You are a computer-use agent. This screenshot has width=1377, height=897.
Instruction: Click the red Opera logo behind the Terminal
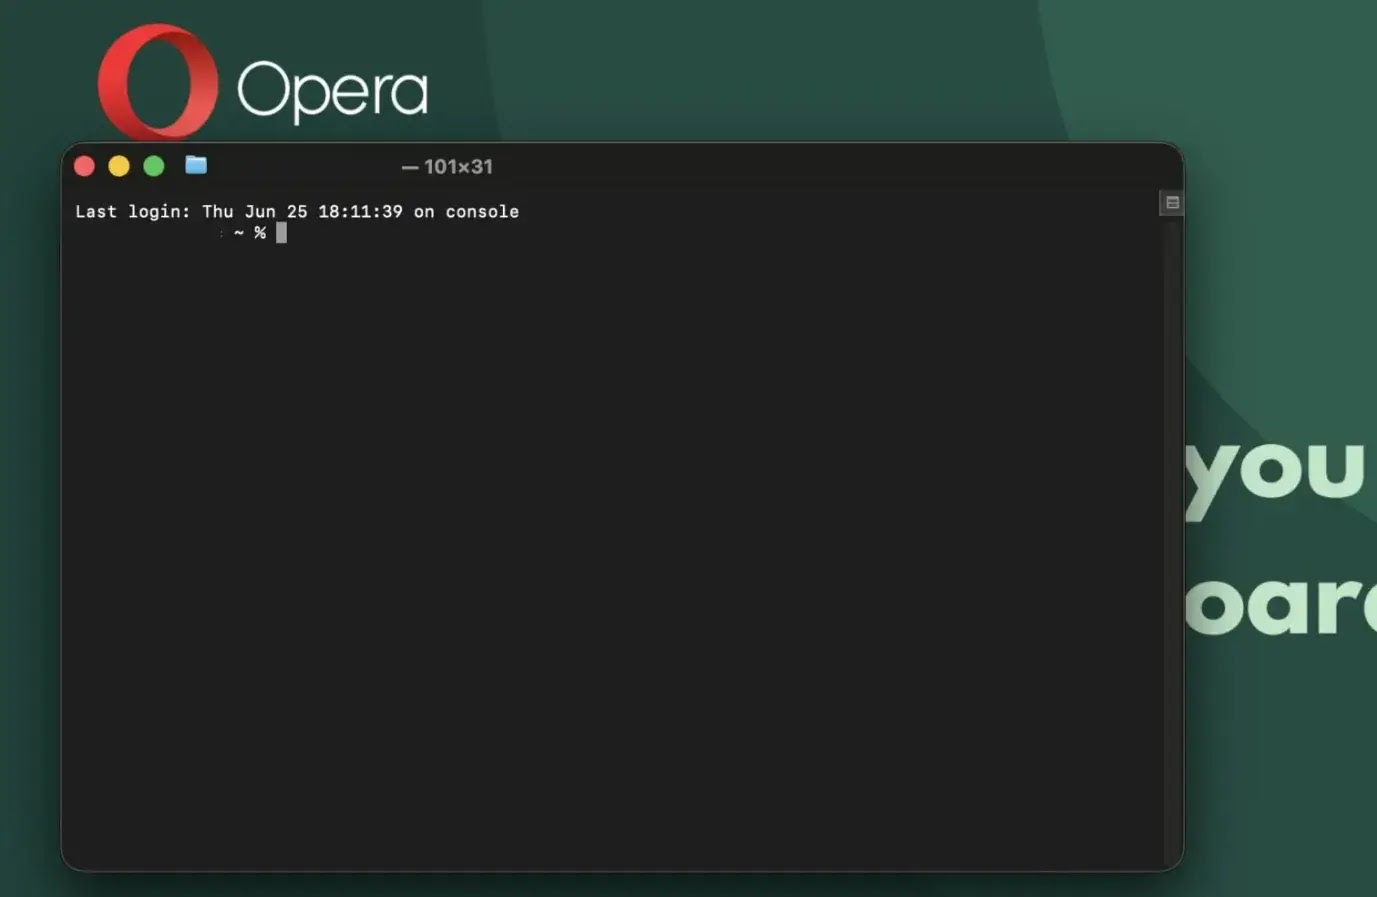point(158,82)
